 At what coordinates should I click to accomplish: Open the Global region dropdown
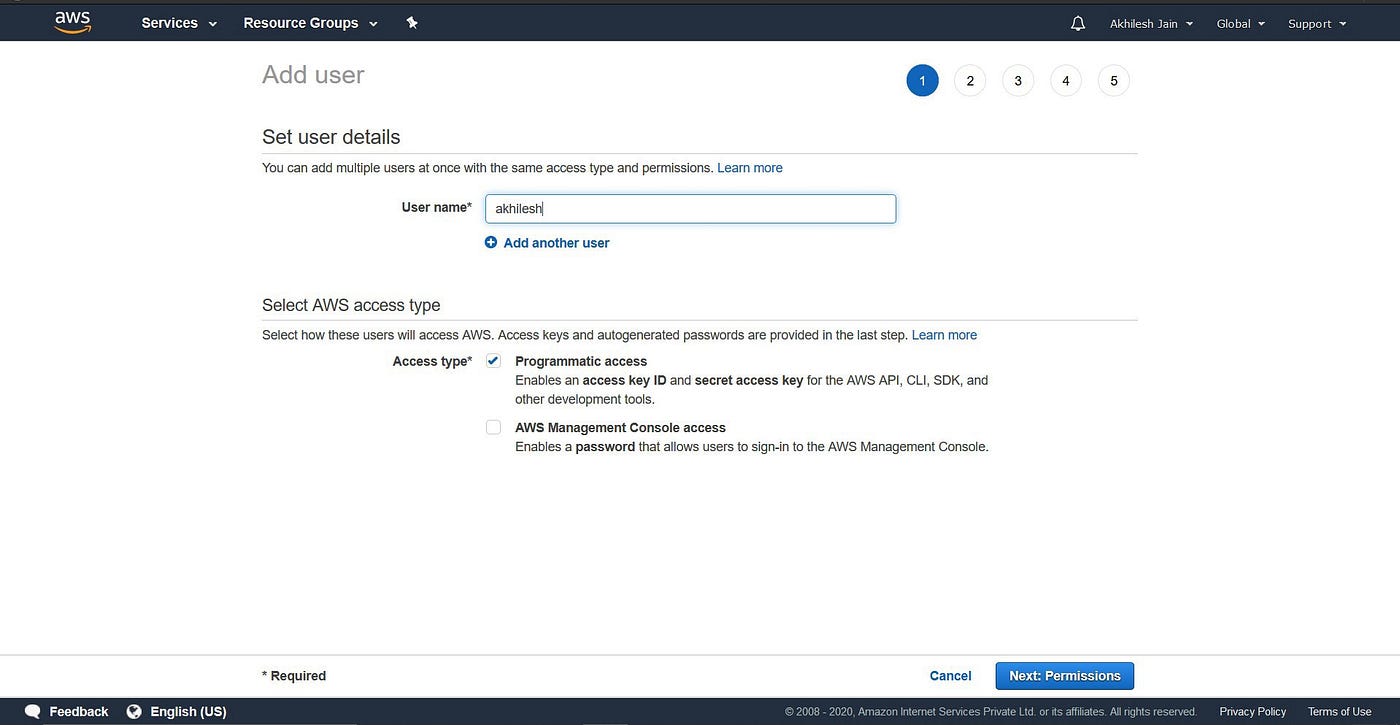click(x=1241, y=24)
